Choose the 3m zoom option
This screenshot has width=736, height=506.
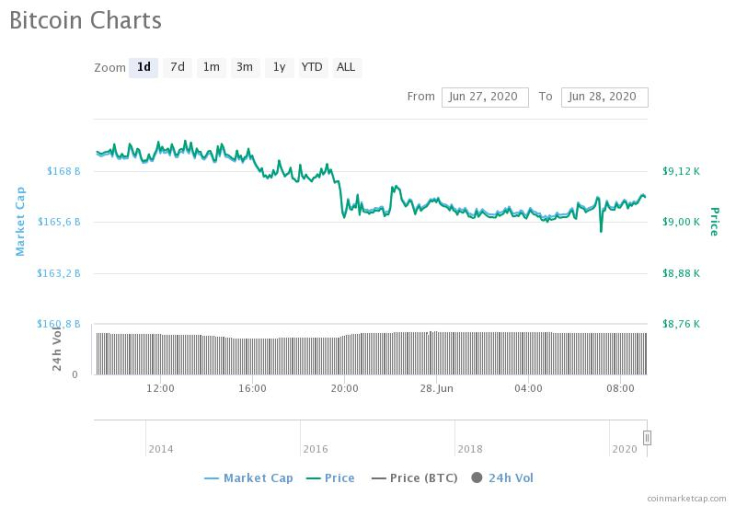[x=245, y=68]
